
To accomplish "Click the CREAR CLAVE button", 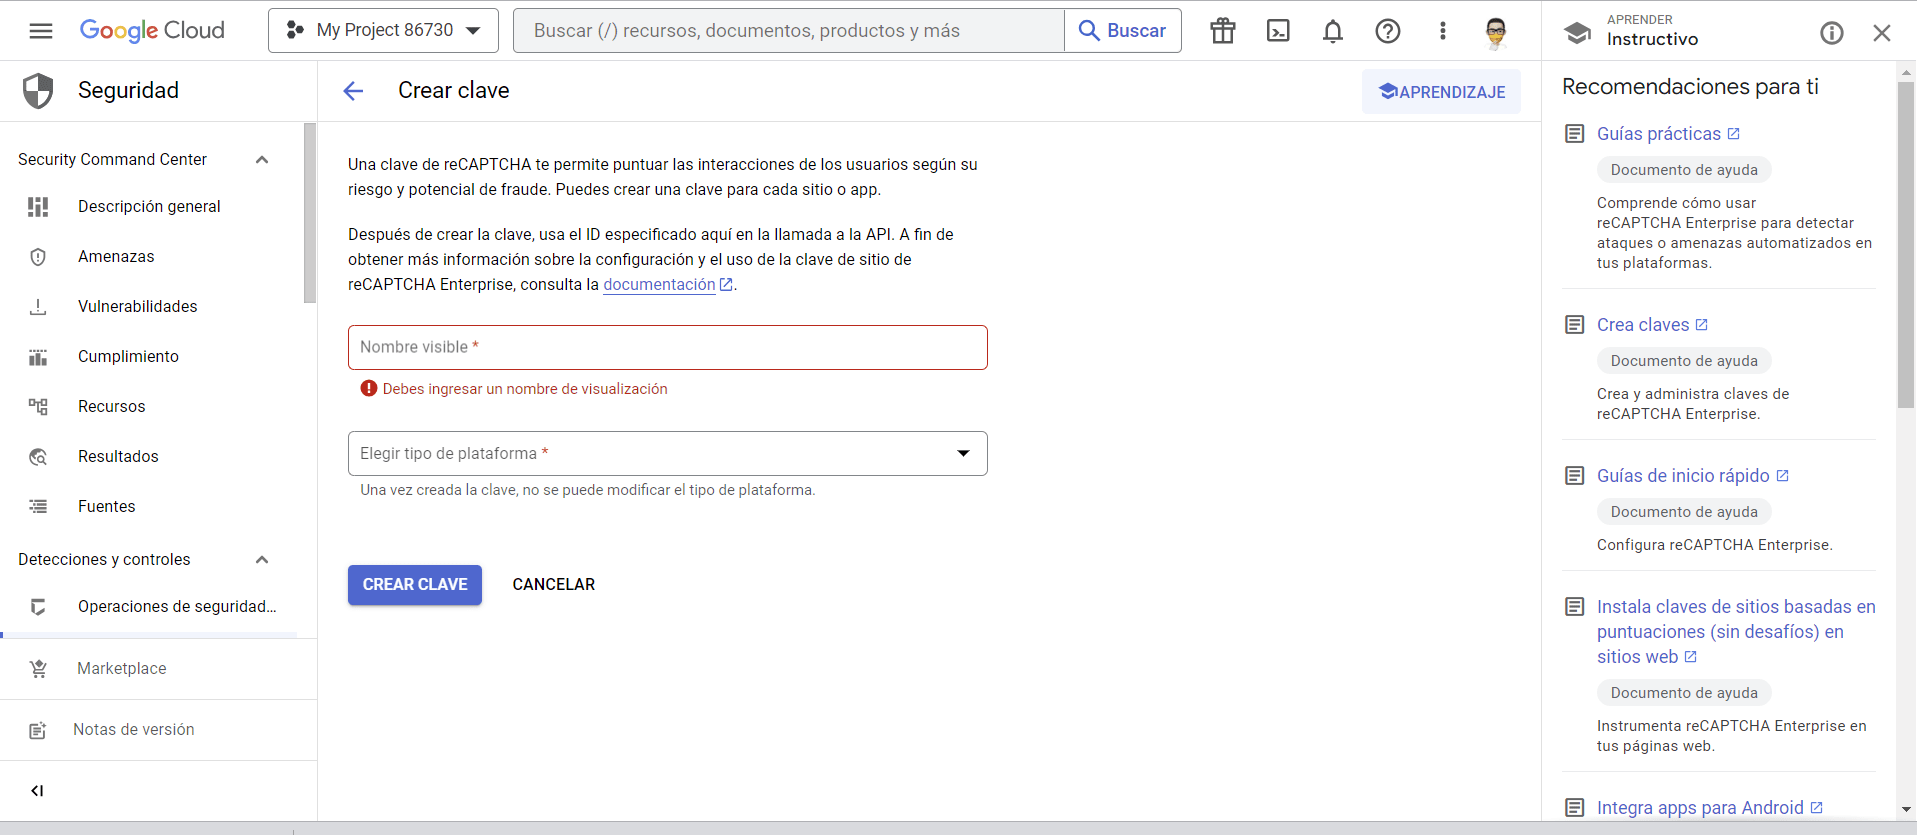I will click(415, 584).
